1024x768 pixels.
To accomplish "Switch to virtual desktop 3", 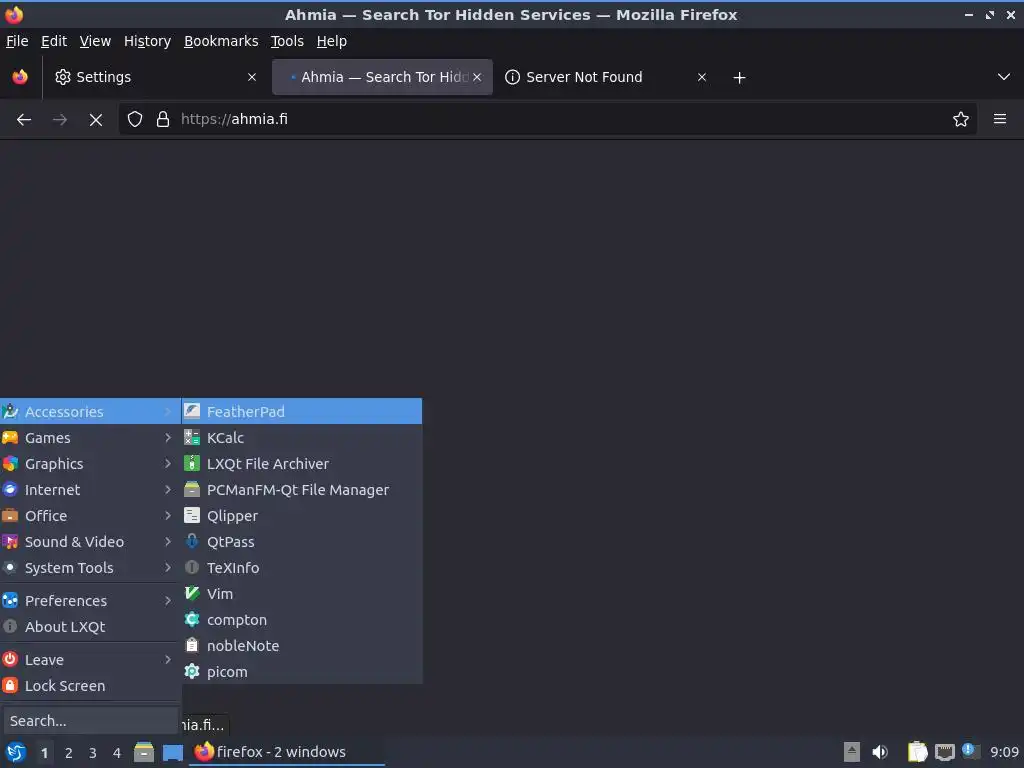I will (93, 753).
